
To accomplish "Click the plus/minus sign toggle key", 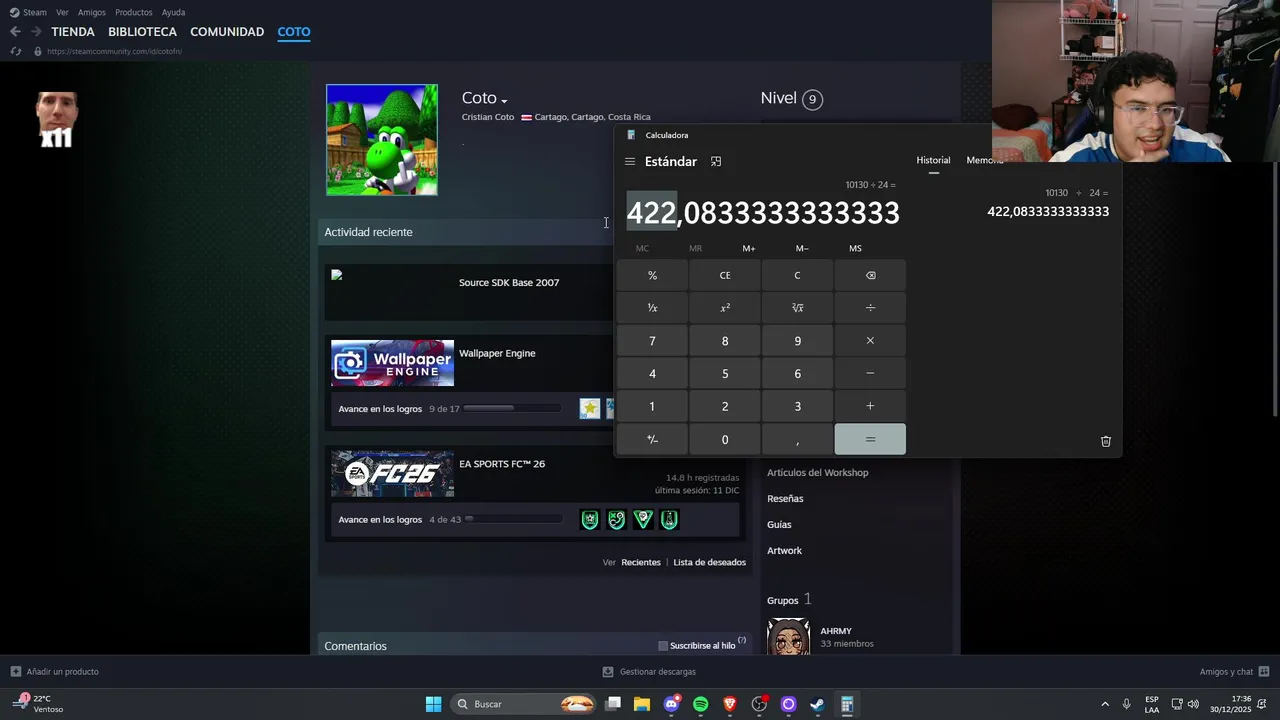I will coord(652,439).
